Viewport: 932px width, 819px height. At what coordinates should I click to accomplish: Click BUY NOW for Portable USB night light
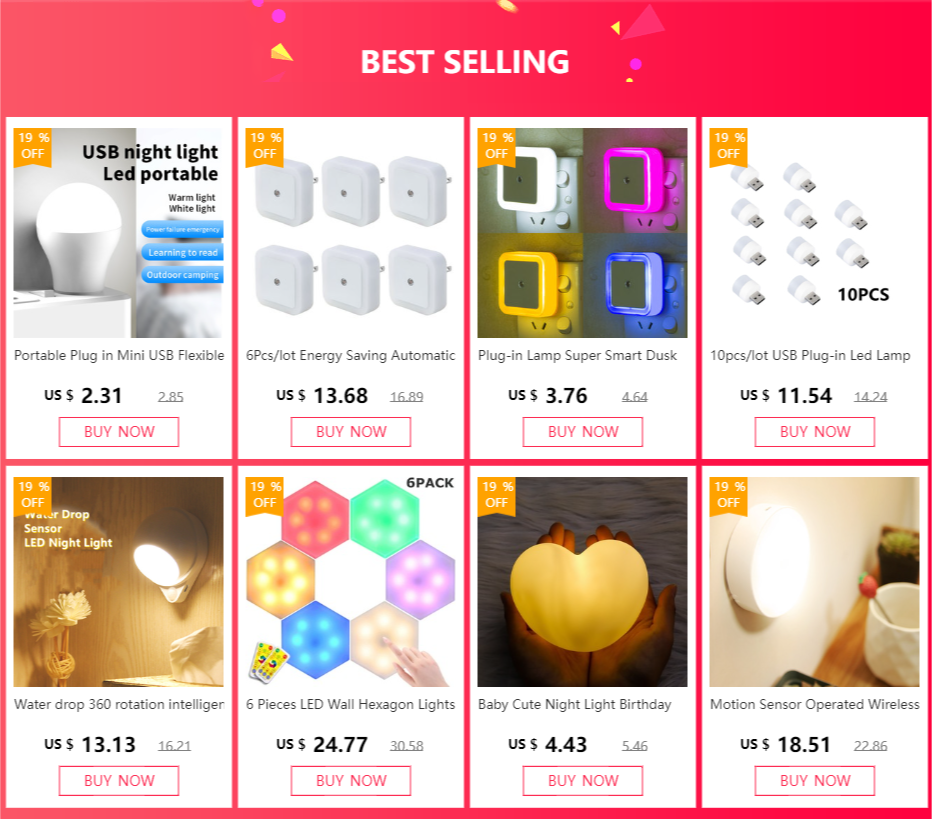(x=119, y=431)
